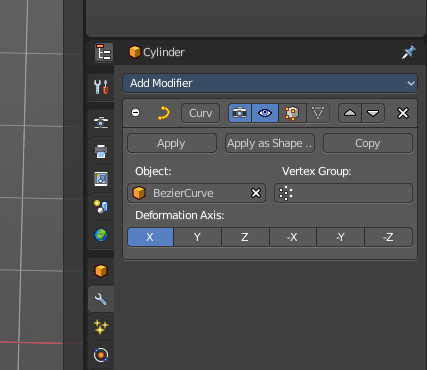Click the Copy modifier button
Screen dimensions: 427x370
point(368,143)
